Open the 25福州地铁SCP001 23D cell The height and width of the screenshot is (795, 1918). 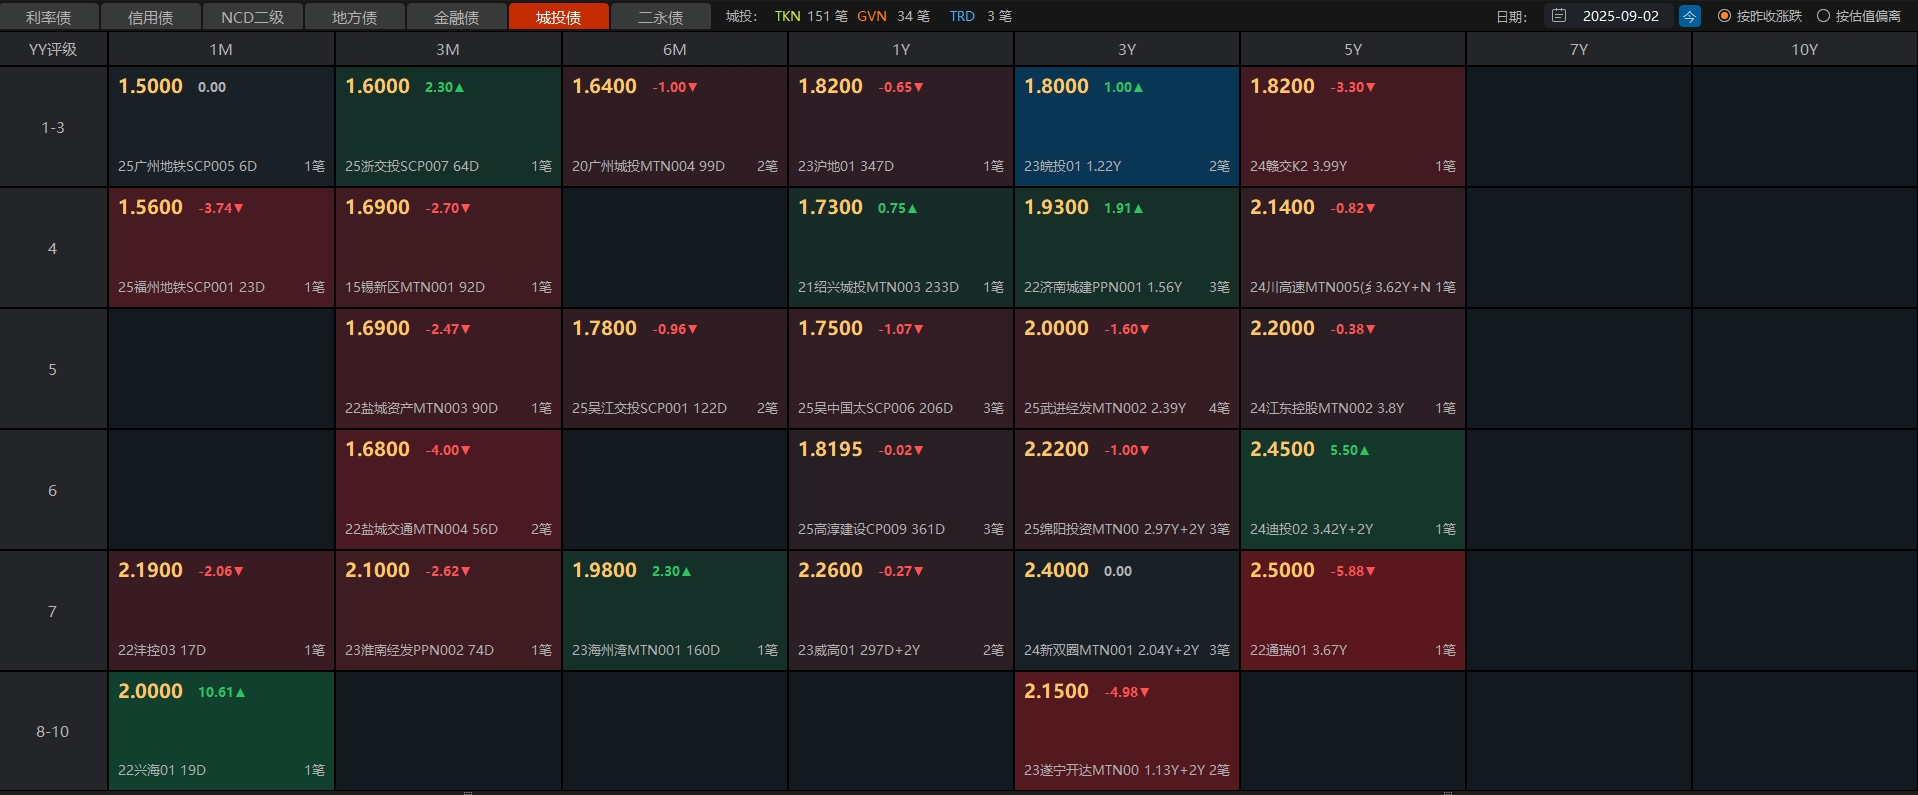tap(221, 248)
